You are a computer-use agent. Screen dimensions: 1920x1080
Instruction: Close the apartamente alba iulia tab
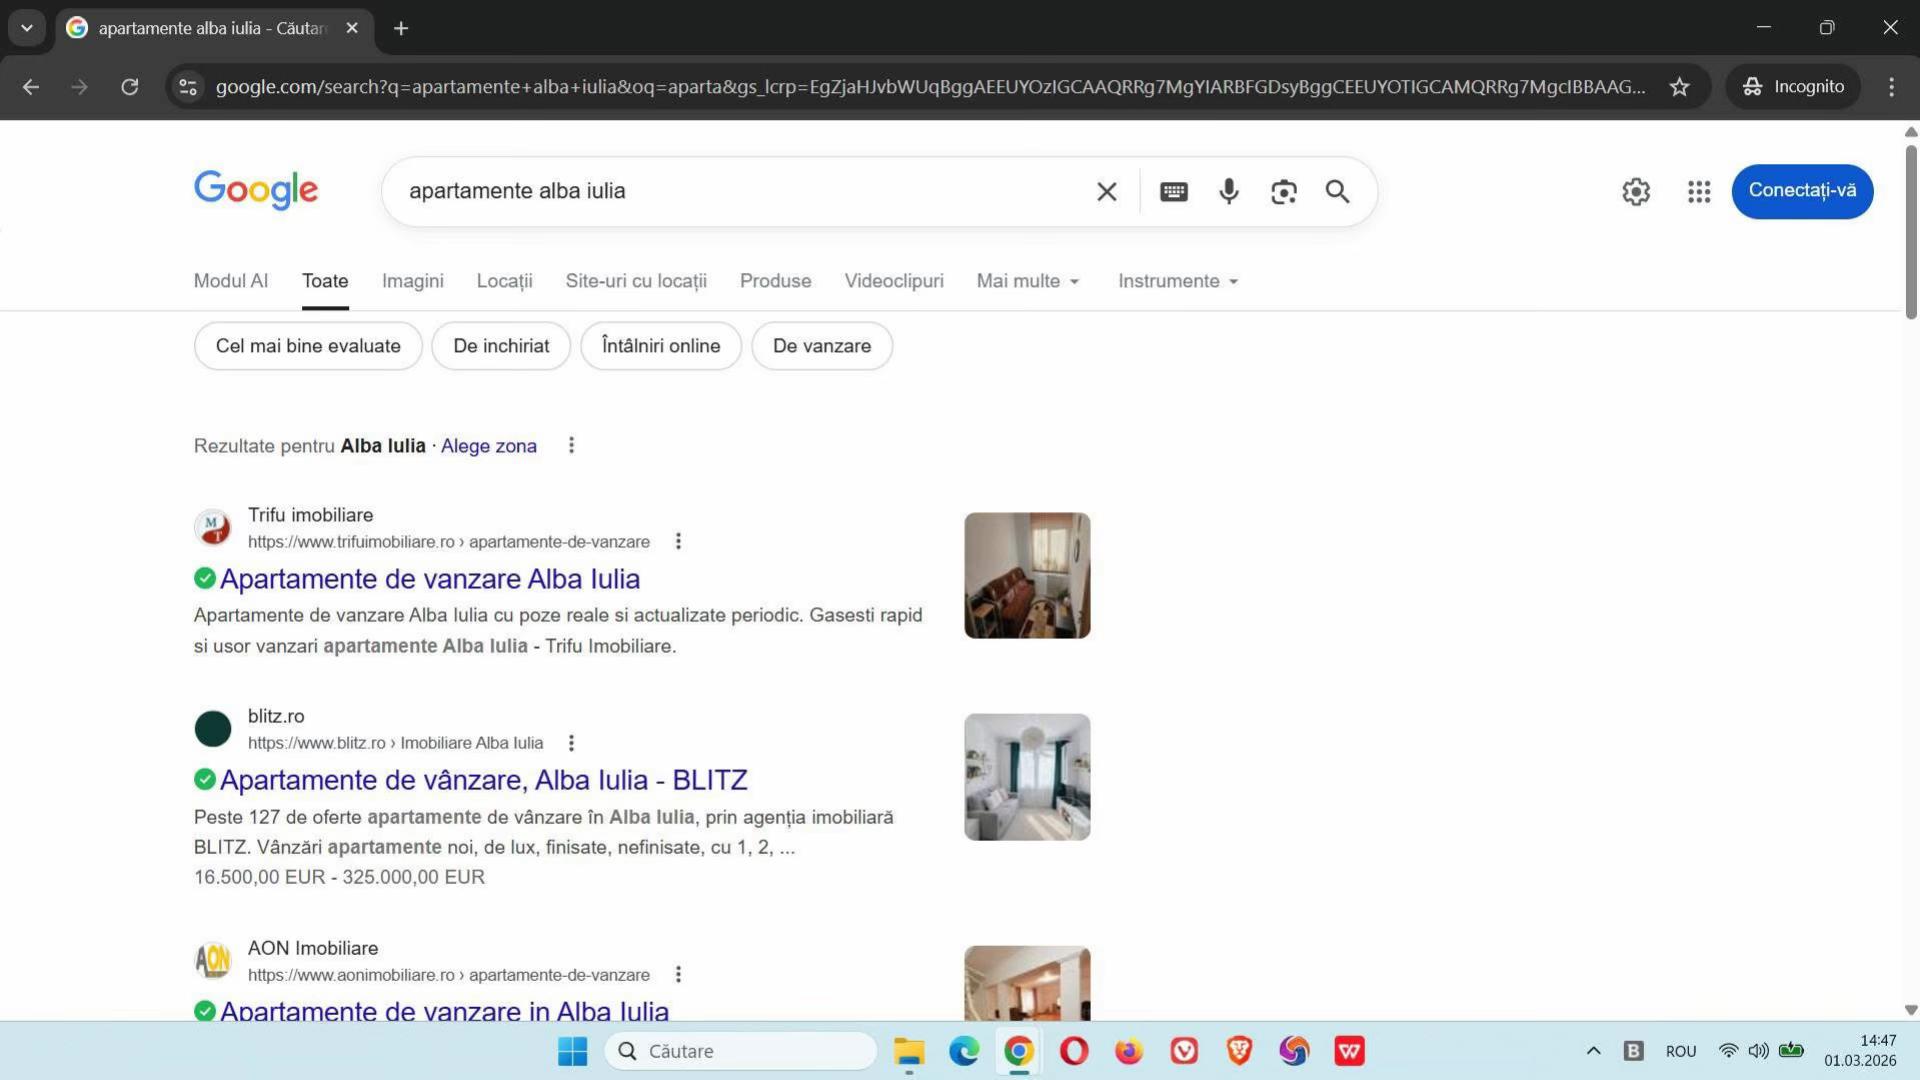[352, 28]
